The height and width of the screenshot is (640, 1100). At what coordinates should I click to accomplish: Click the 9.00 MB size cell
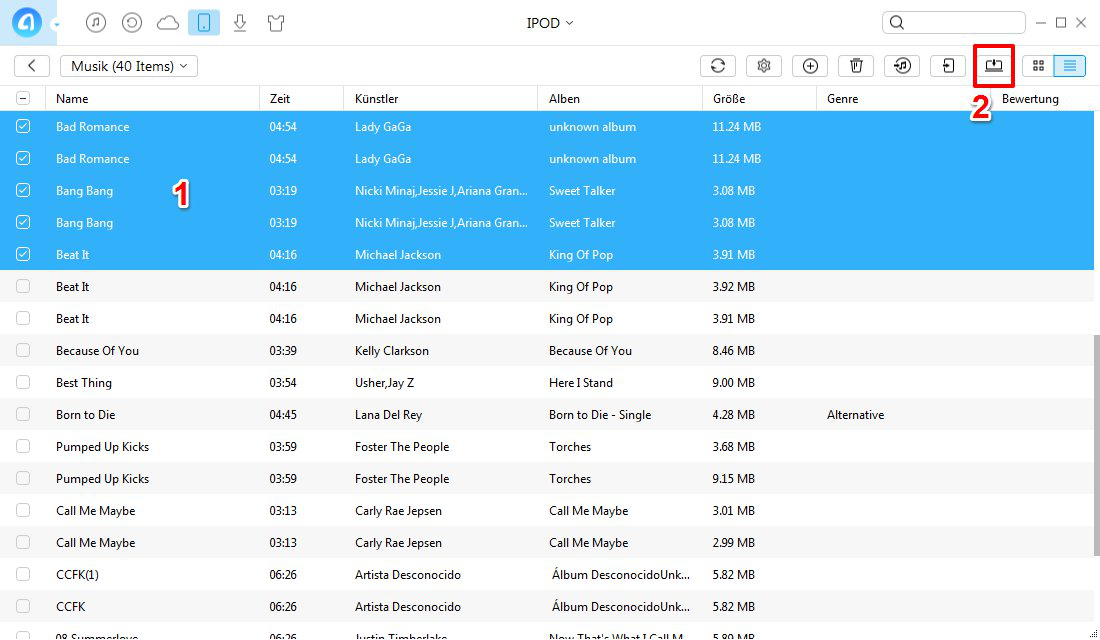click(734, 382)
